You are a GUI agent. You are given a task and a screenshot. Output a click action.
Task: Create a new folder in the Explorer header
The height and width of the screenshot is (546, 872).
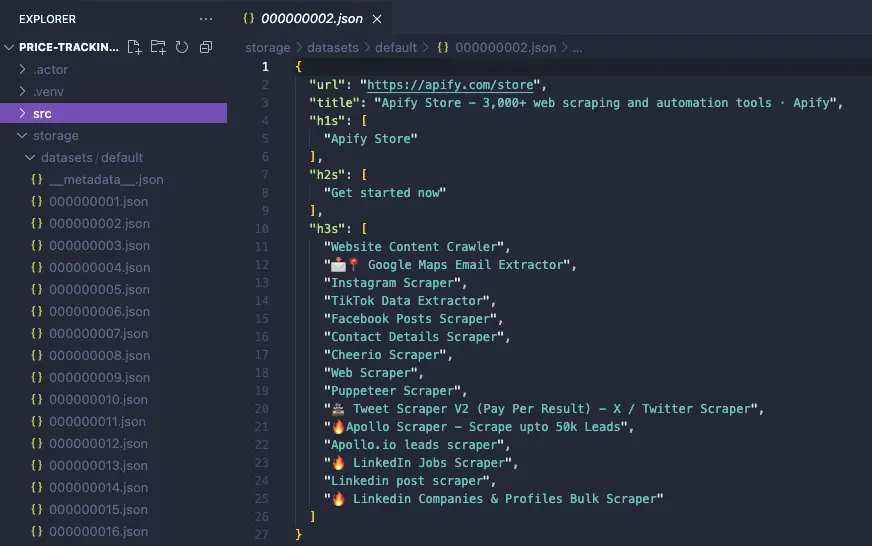point(158,47)
